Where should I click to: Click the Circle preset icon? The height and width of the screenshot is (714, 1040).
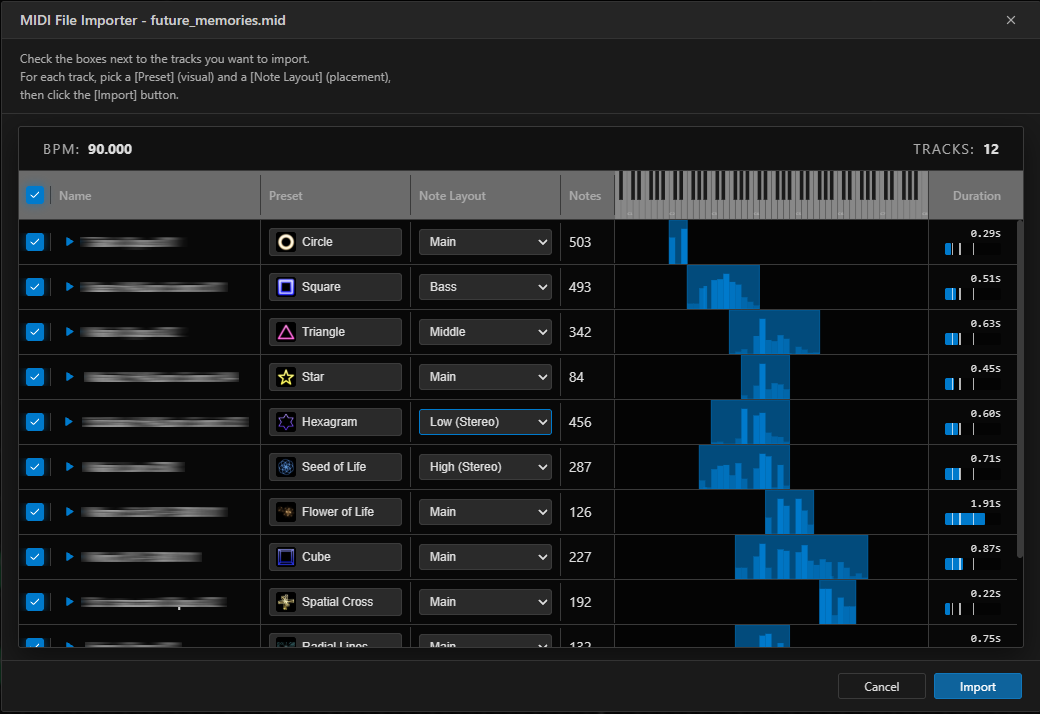click(x=286, y=242)
